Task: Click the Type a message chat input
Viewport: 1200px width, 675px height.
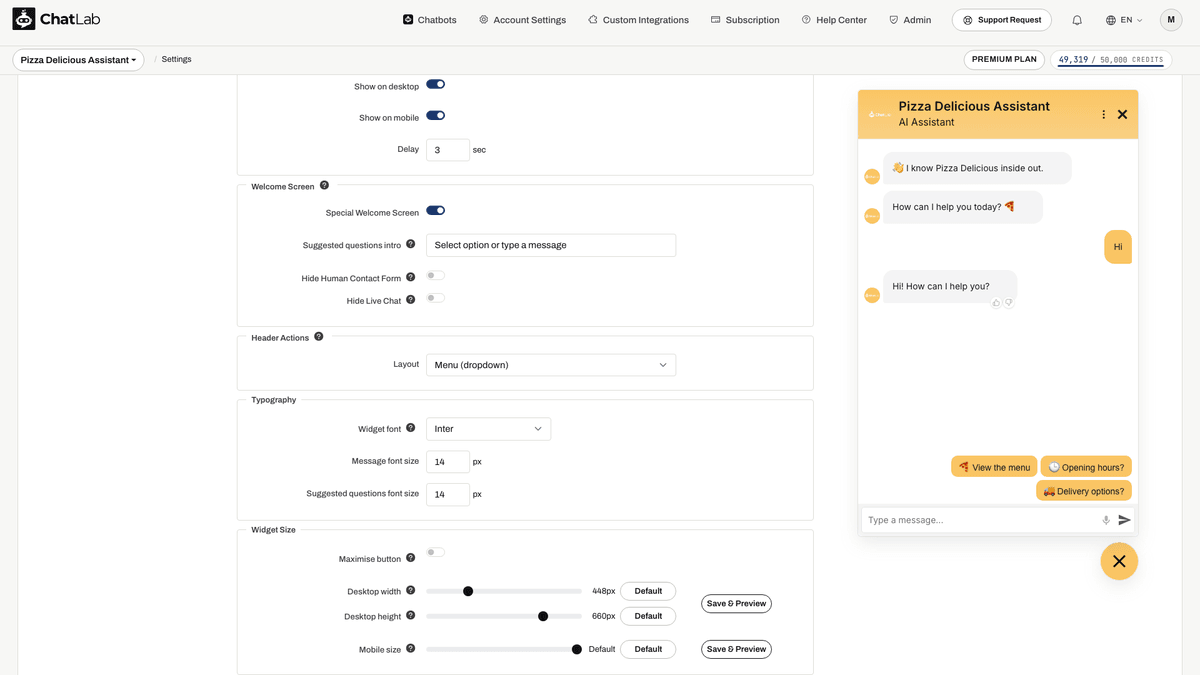Action: click(x=980, y=520)
